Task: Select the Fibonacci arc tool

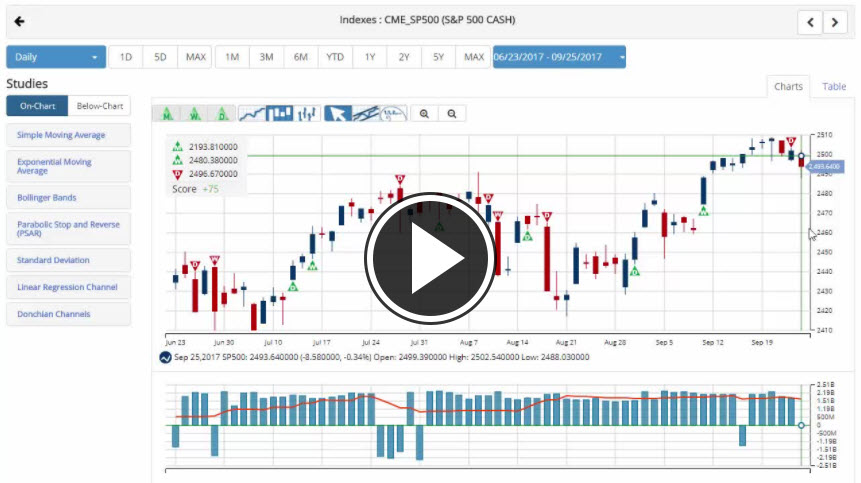Action: [x=393, y=114]
